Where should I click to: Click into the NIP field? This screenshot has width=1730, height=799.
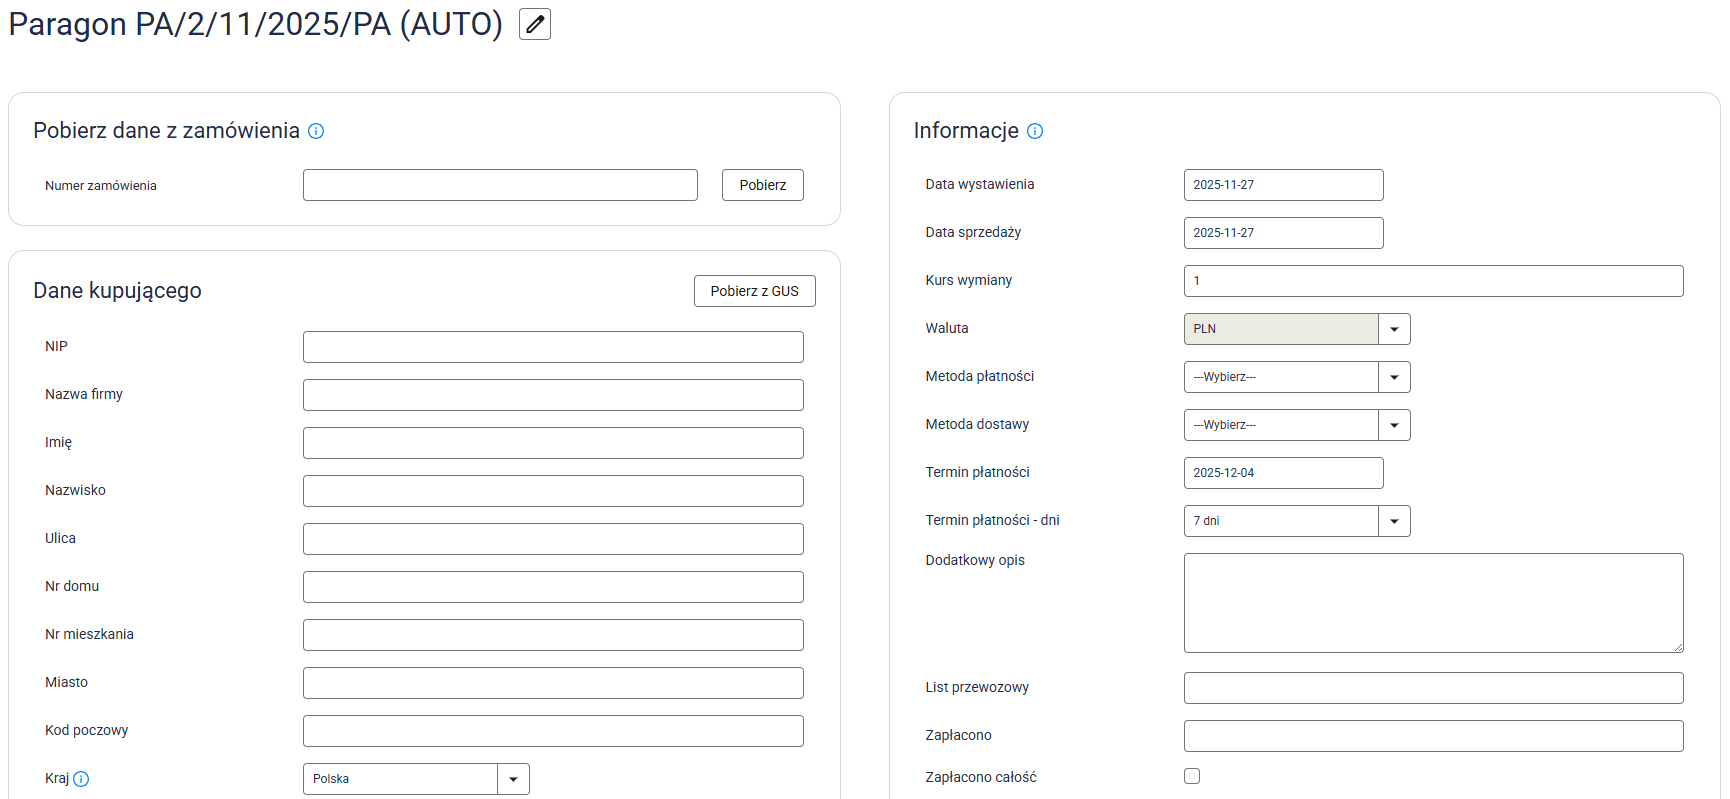click(x=553, y=347)
